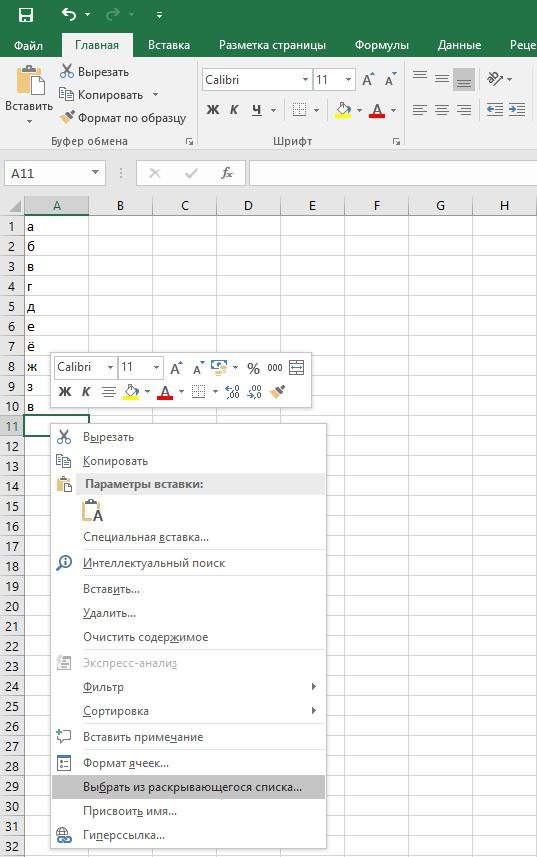Image resolution: width=537 pixels, height=857 pixels.
Task: Click the Accounting Number Format icon in mini toolbar
Action: [x=219, y=367]
